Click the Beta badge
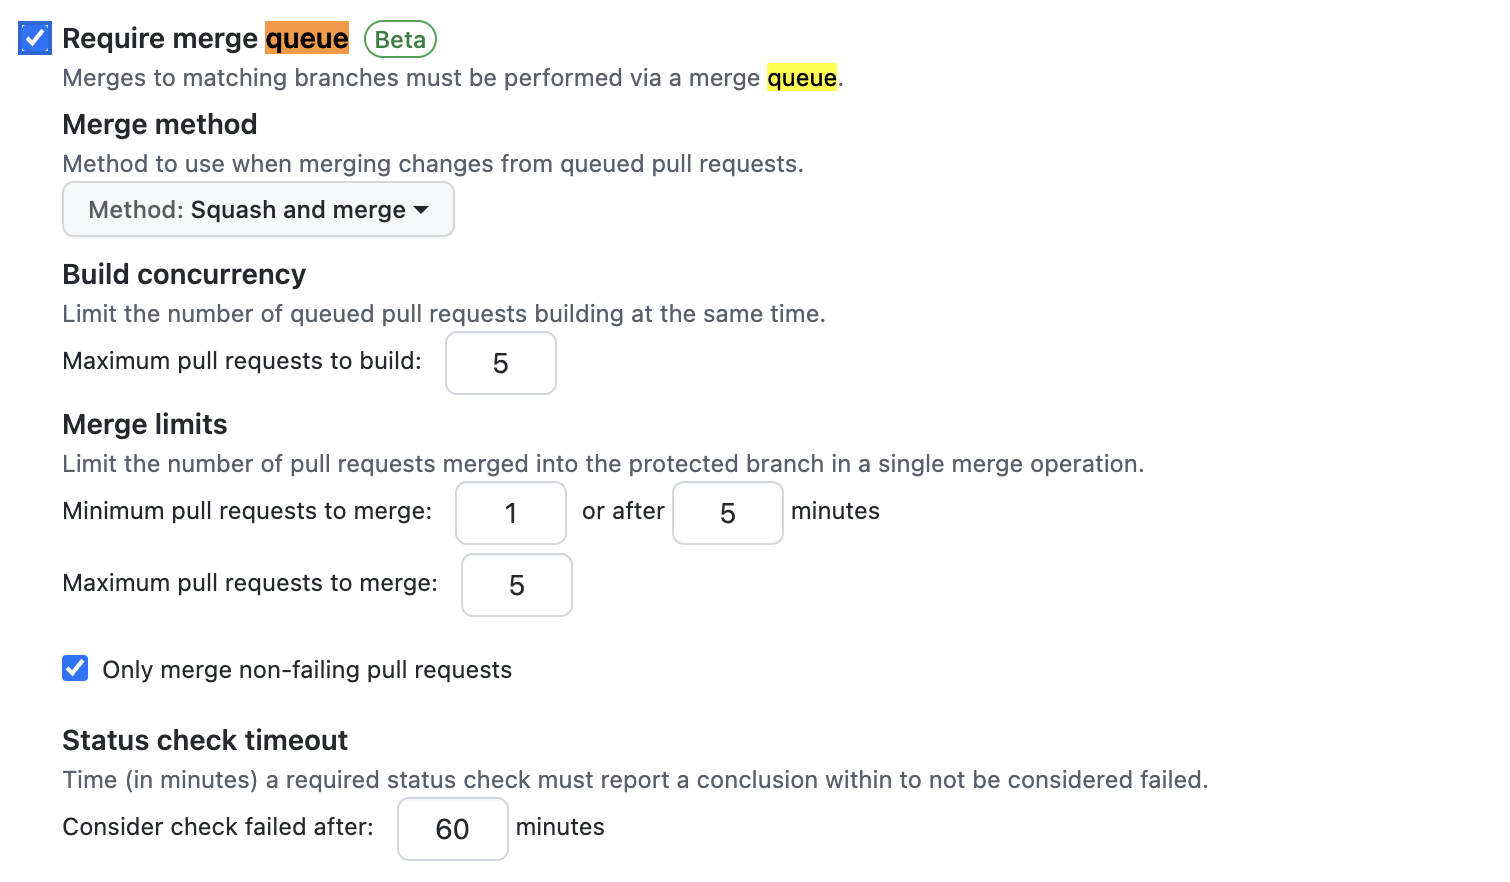 click(x=400, y=40)
